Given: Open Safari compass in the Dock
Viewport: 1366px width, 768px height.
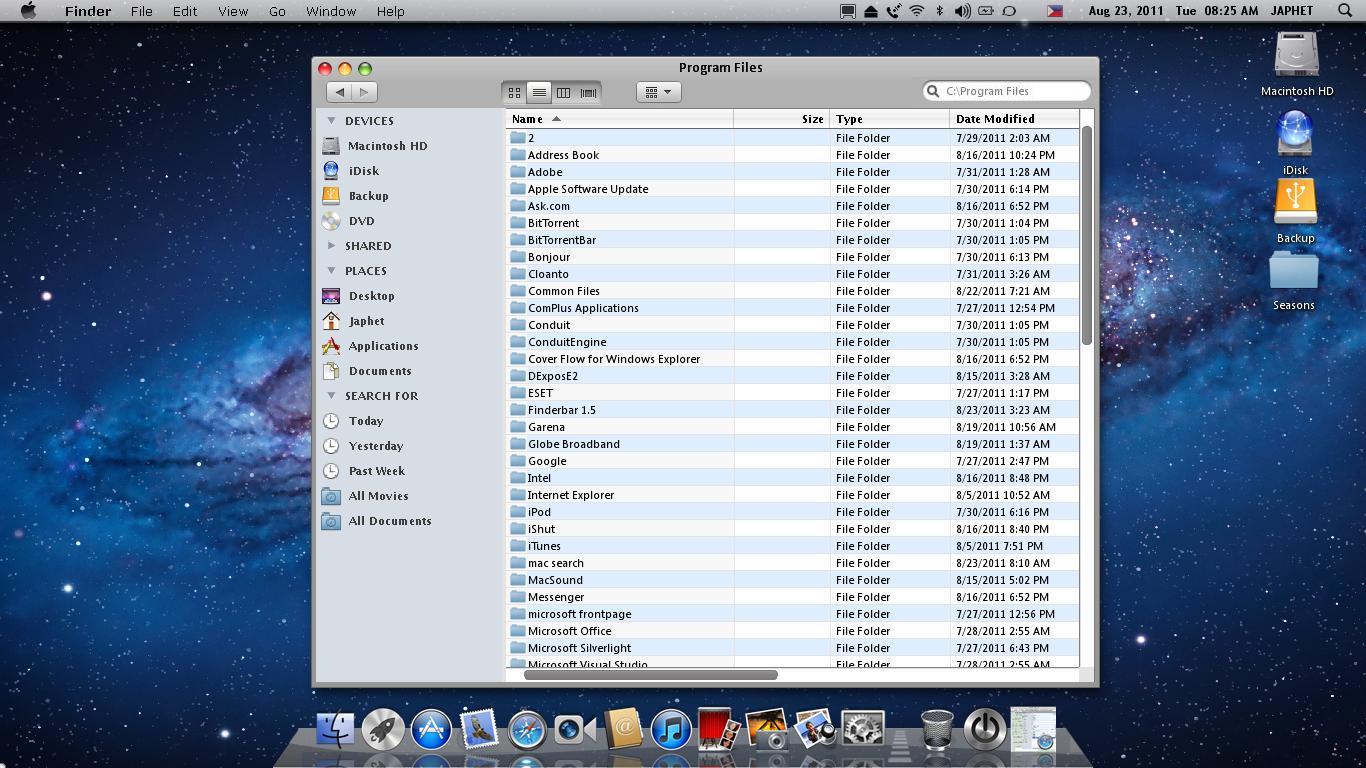Looking at the screenshot, I should (527, 730).
